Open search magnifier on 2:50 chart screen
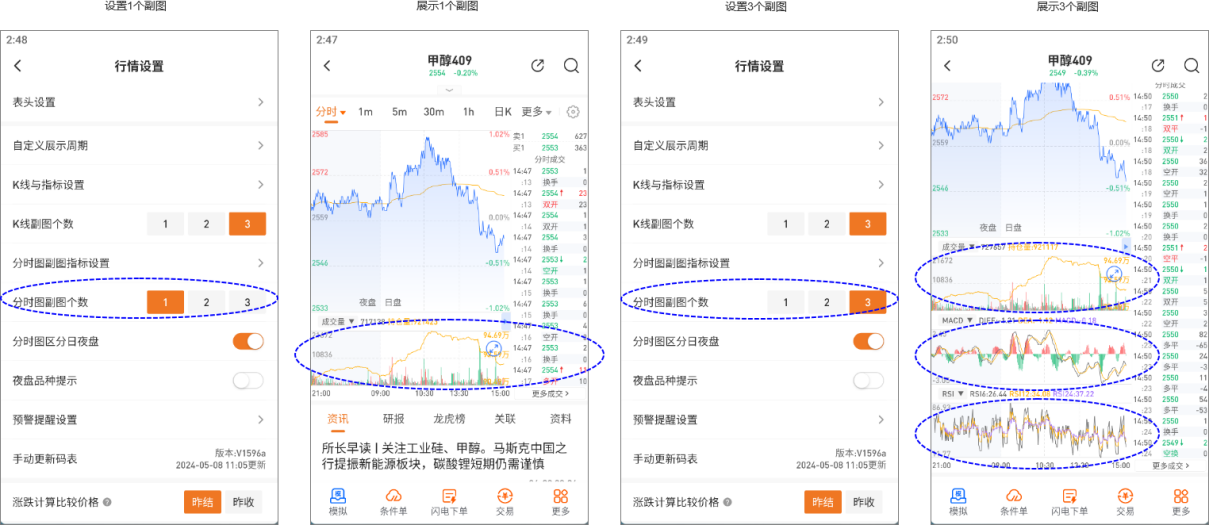This screenshot has width=1209, height=525. (1190, 66)
